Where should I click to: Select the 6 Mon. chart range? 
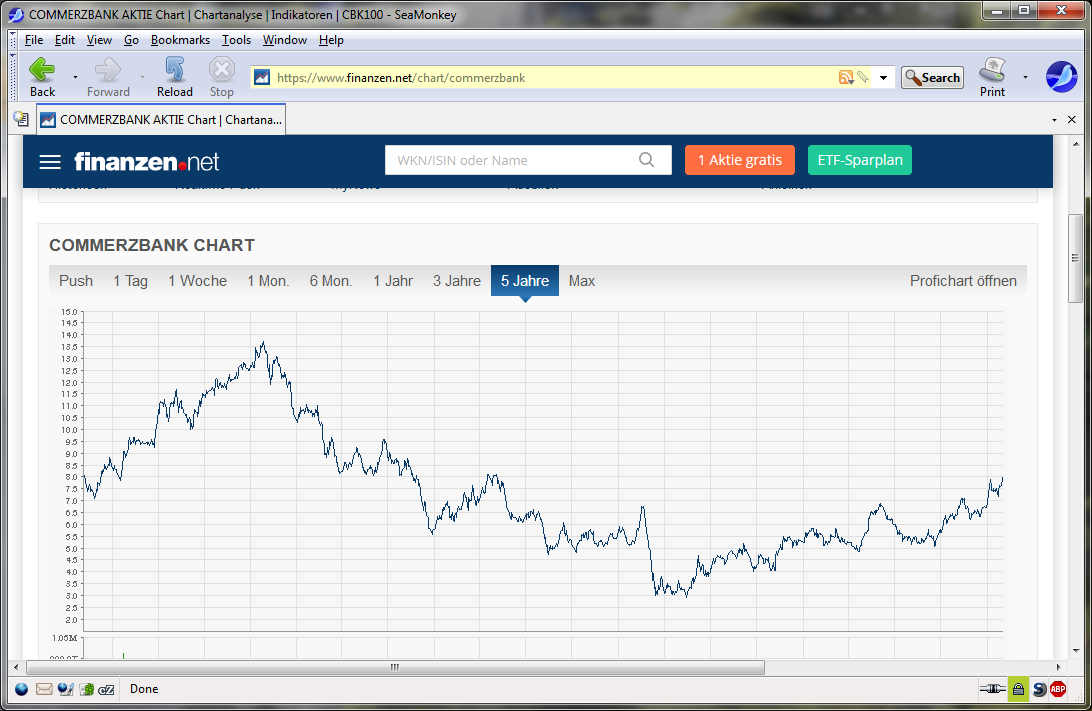[331, 281]
